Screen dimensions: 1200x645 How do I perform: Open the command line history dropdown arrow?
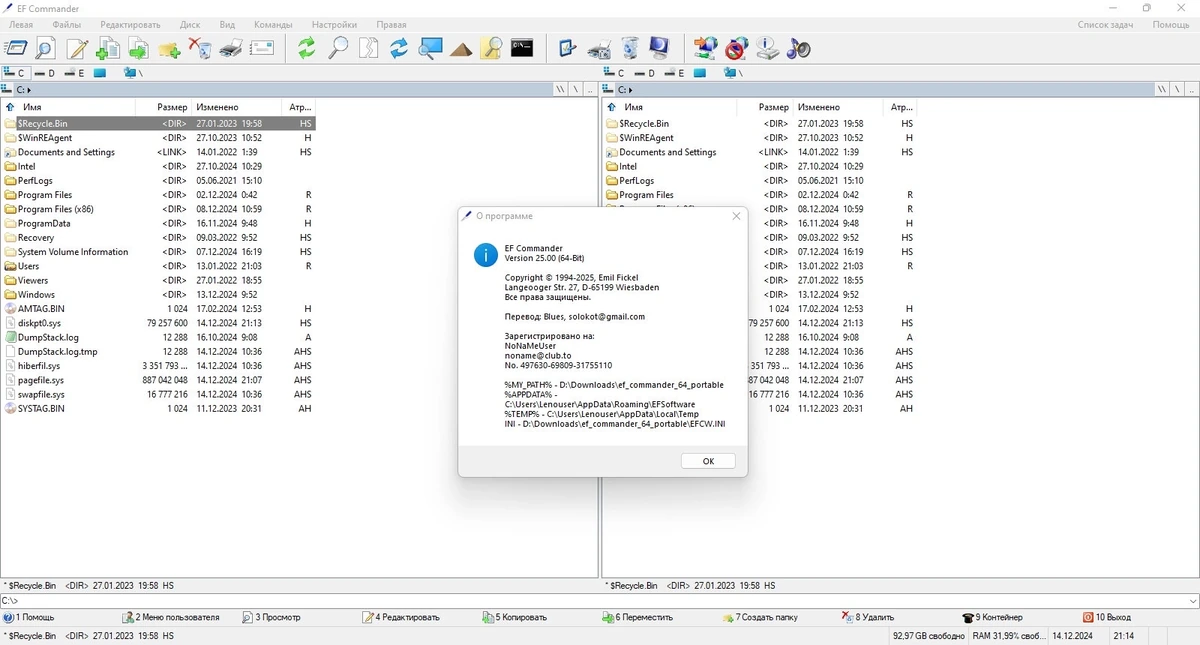pyautogui.click(x=1192, y=601)
